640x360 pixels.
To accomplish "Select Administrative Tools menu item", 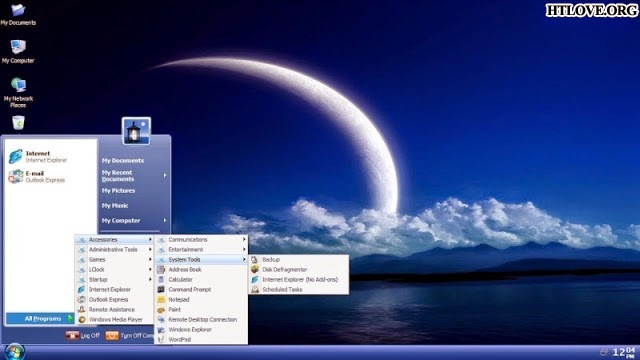I will click(114, 249).
